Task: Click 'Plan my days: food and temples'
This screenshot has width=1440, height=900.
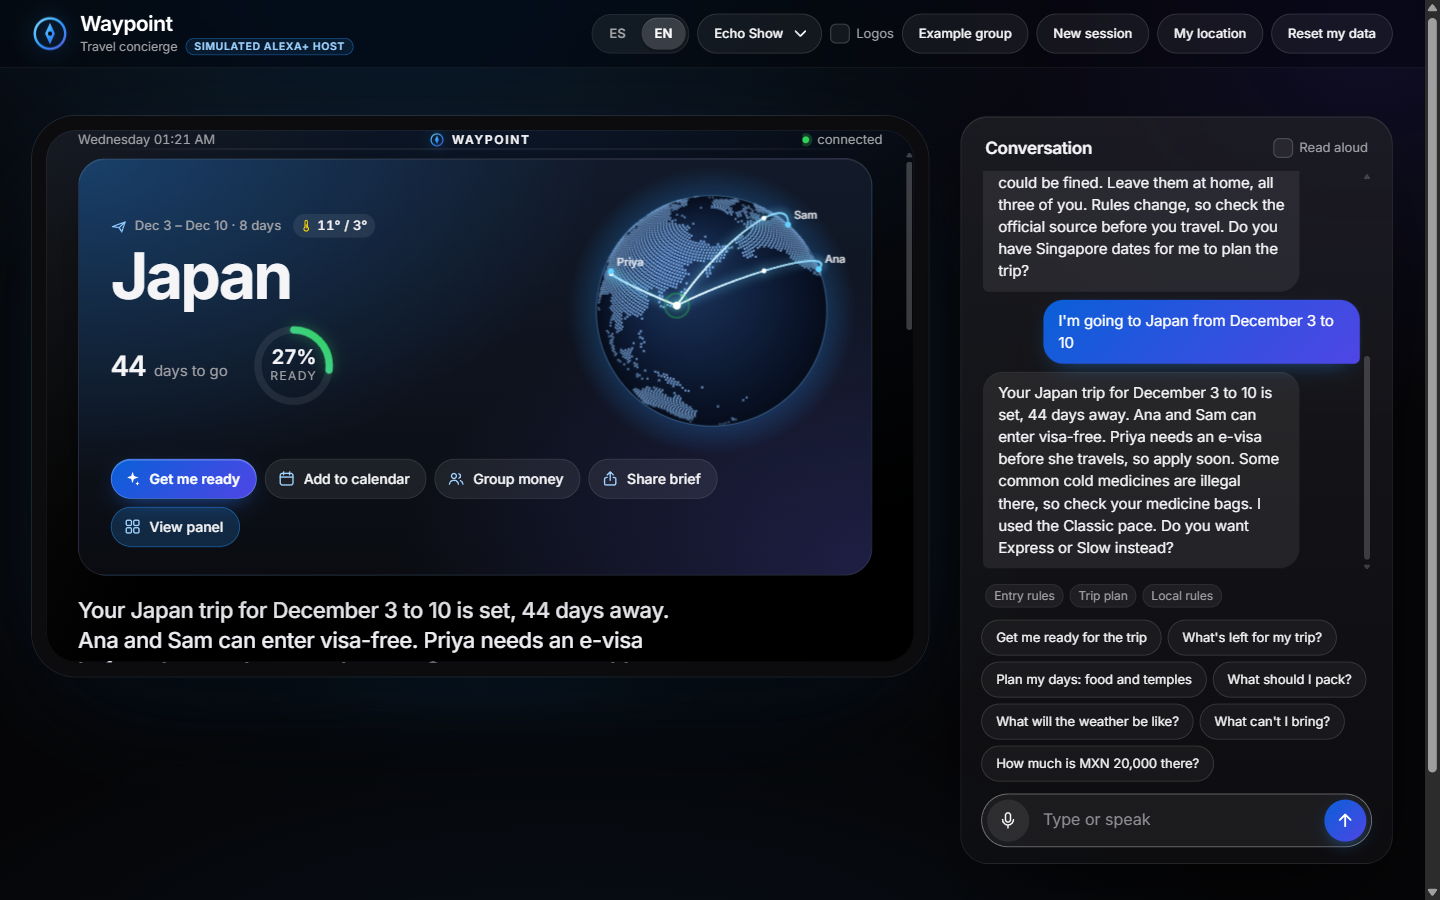Action: pos(1094,680)
